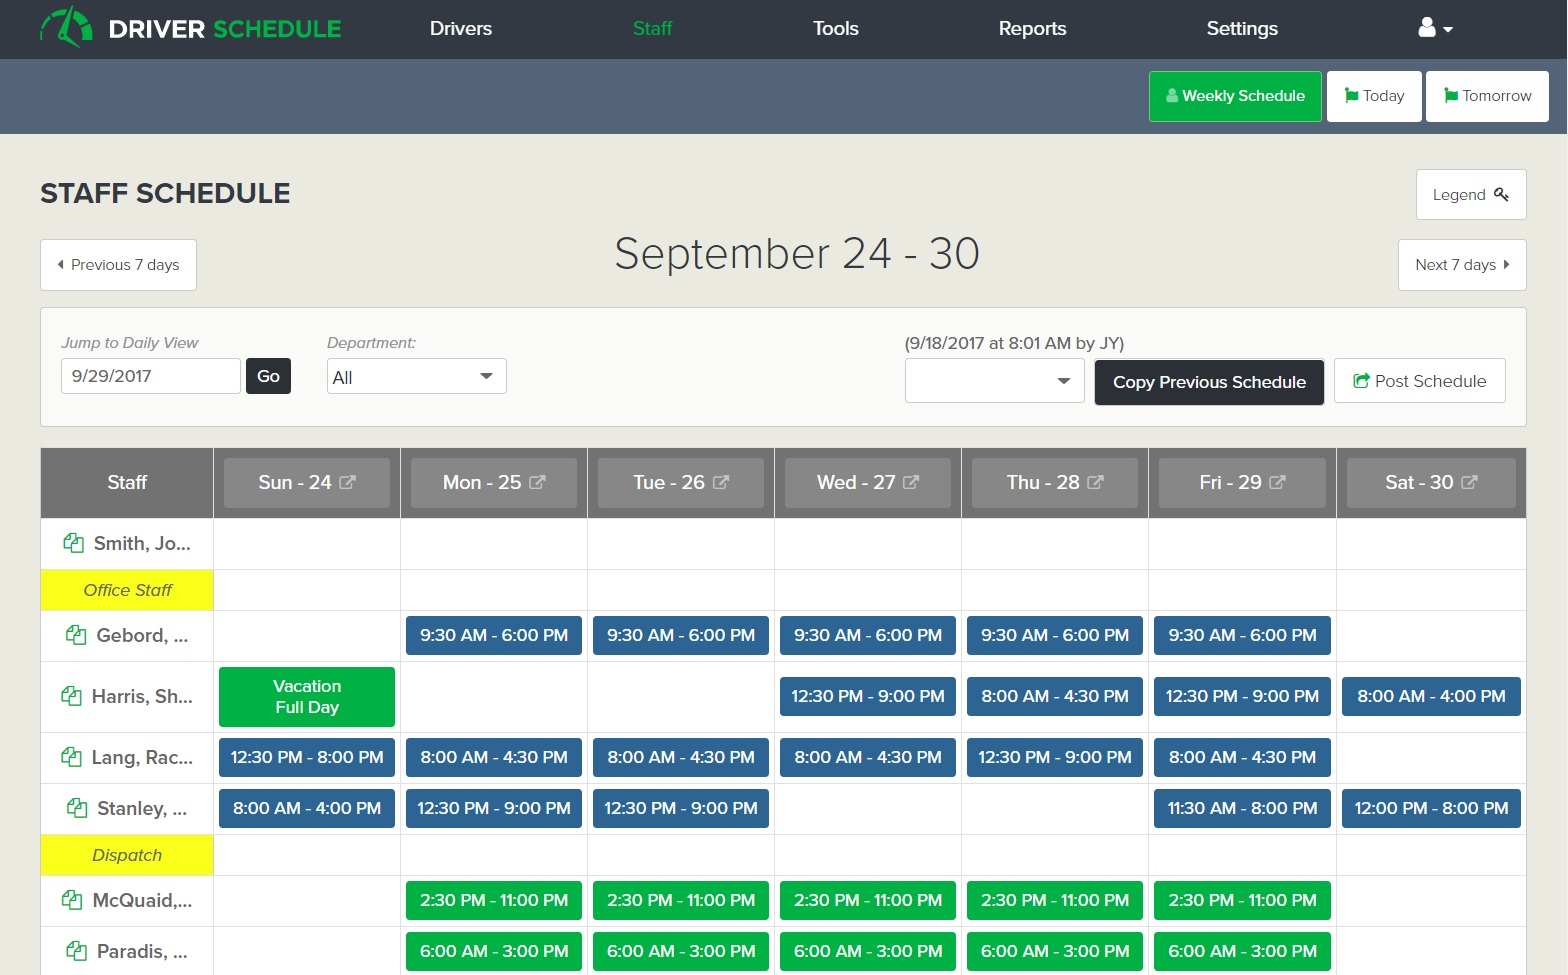
Task: Open Sat - 30 external link icon
Action: click(x=1469, y=482)
